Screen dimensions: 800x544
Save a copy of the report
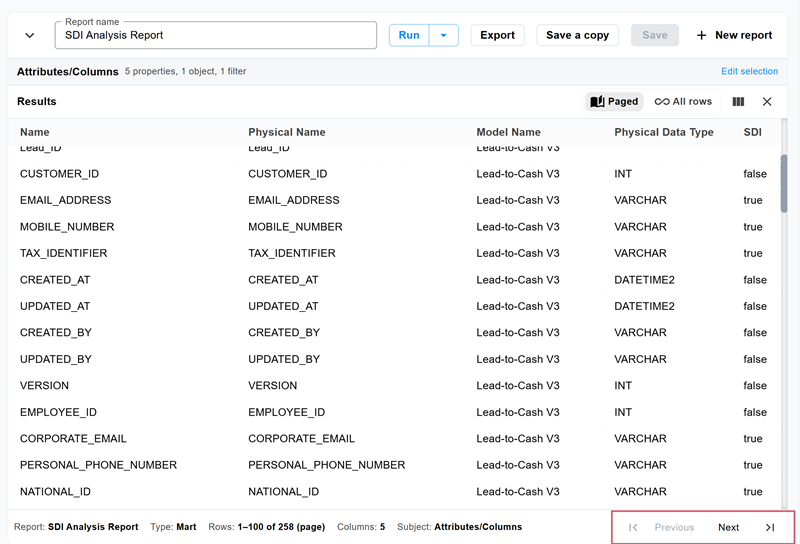click(x=577, y=35)
